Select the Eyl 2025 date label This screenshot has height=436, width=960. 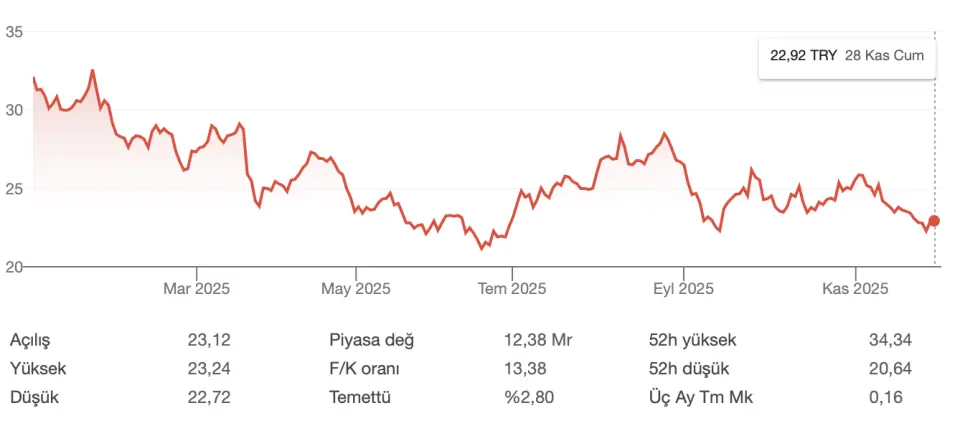[683, 289]
